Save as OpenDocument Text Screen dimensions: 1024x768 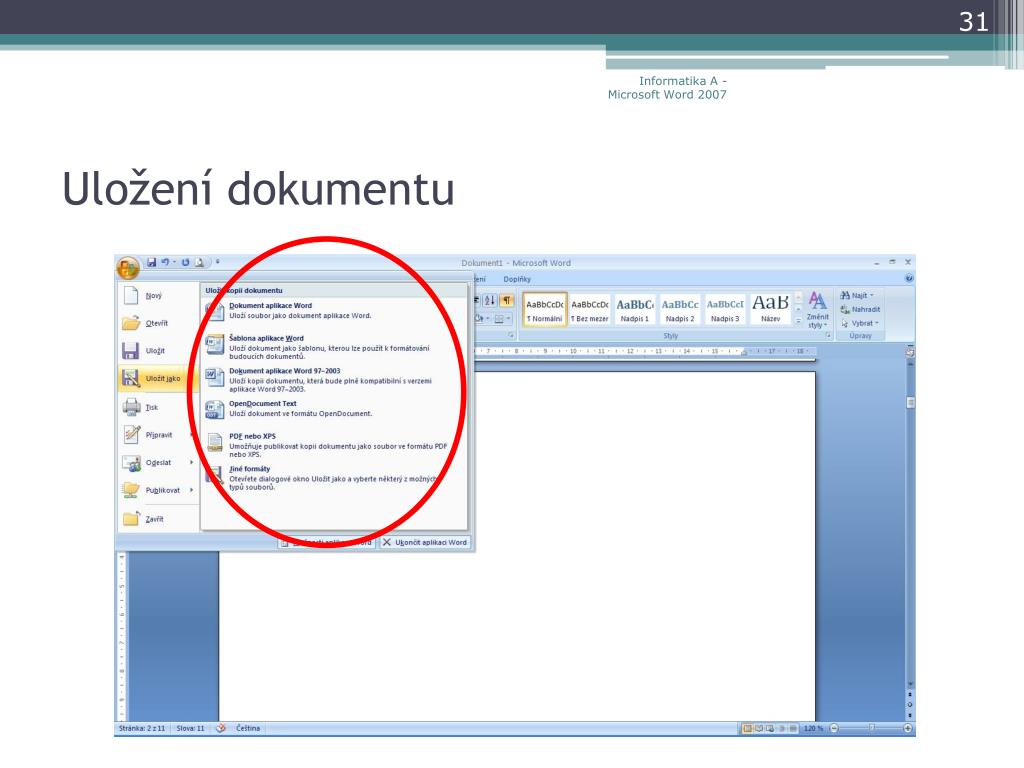tap(334, 408)
